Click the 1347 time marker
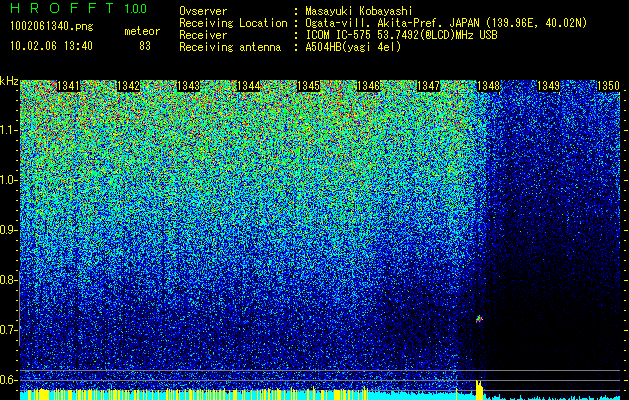The width and height of the screenshot is (629, 400). [428, 86]
